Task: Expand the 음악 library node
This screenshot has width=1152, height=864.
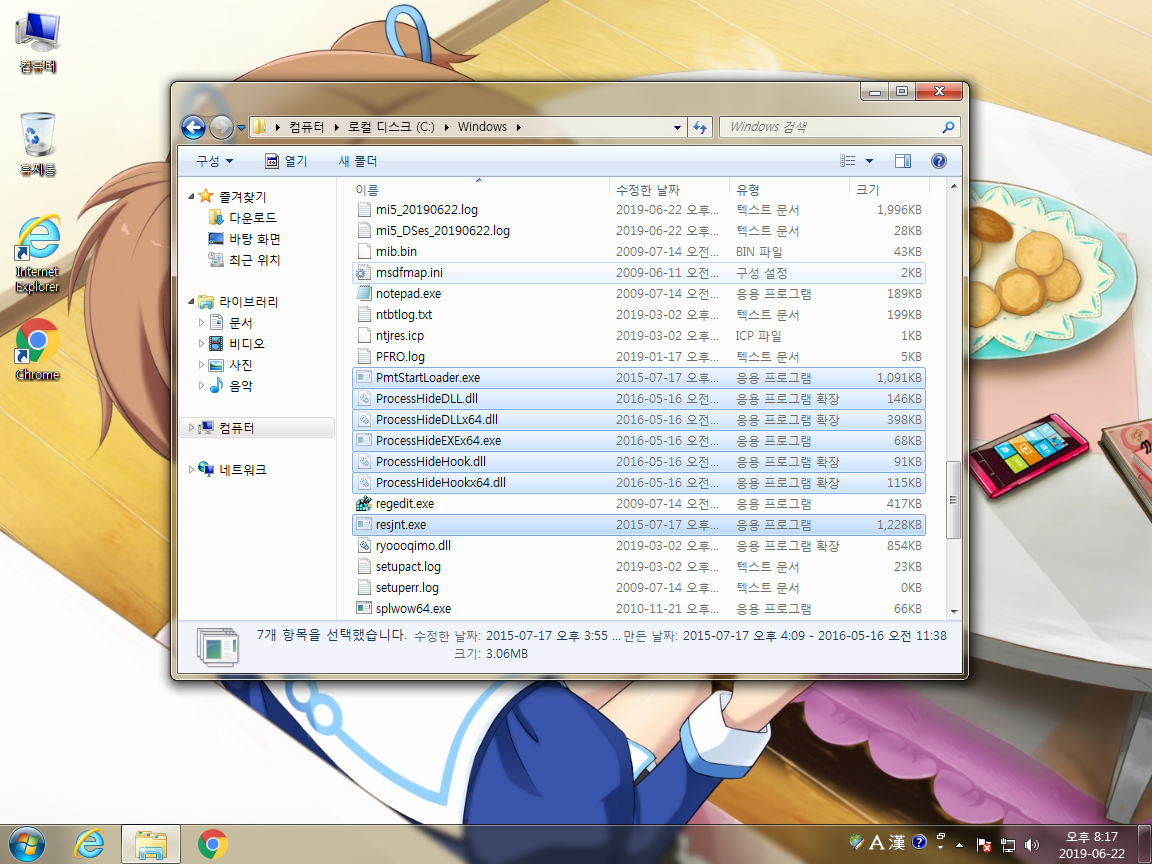Action: point(201,385)
